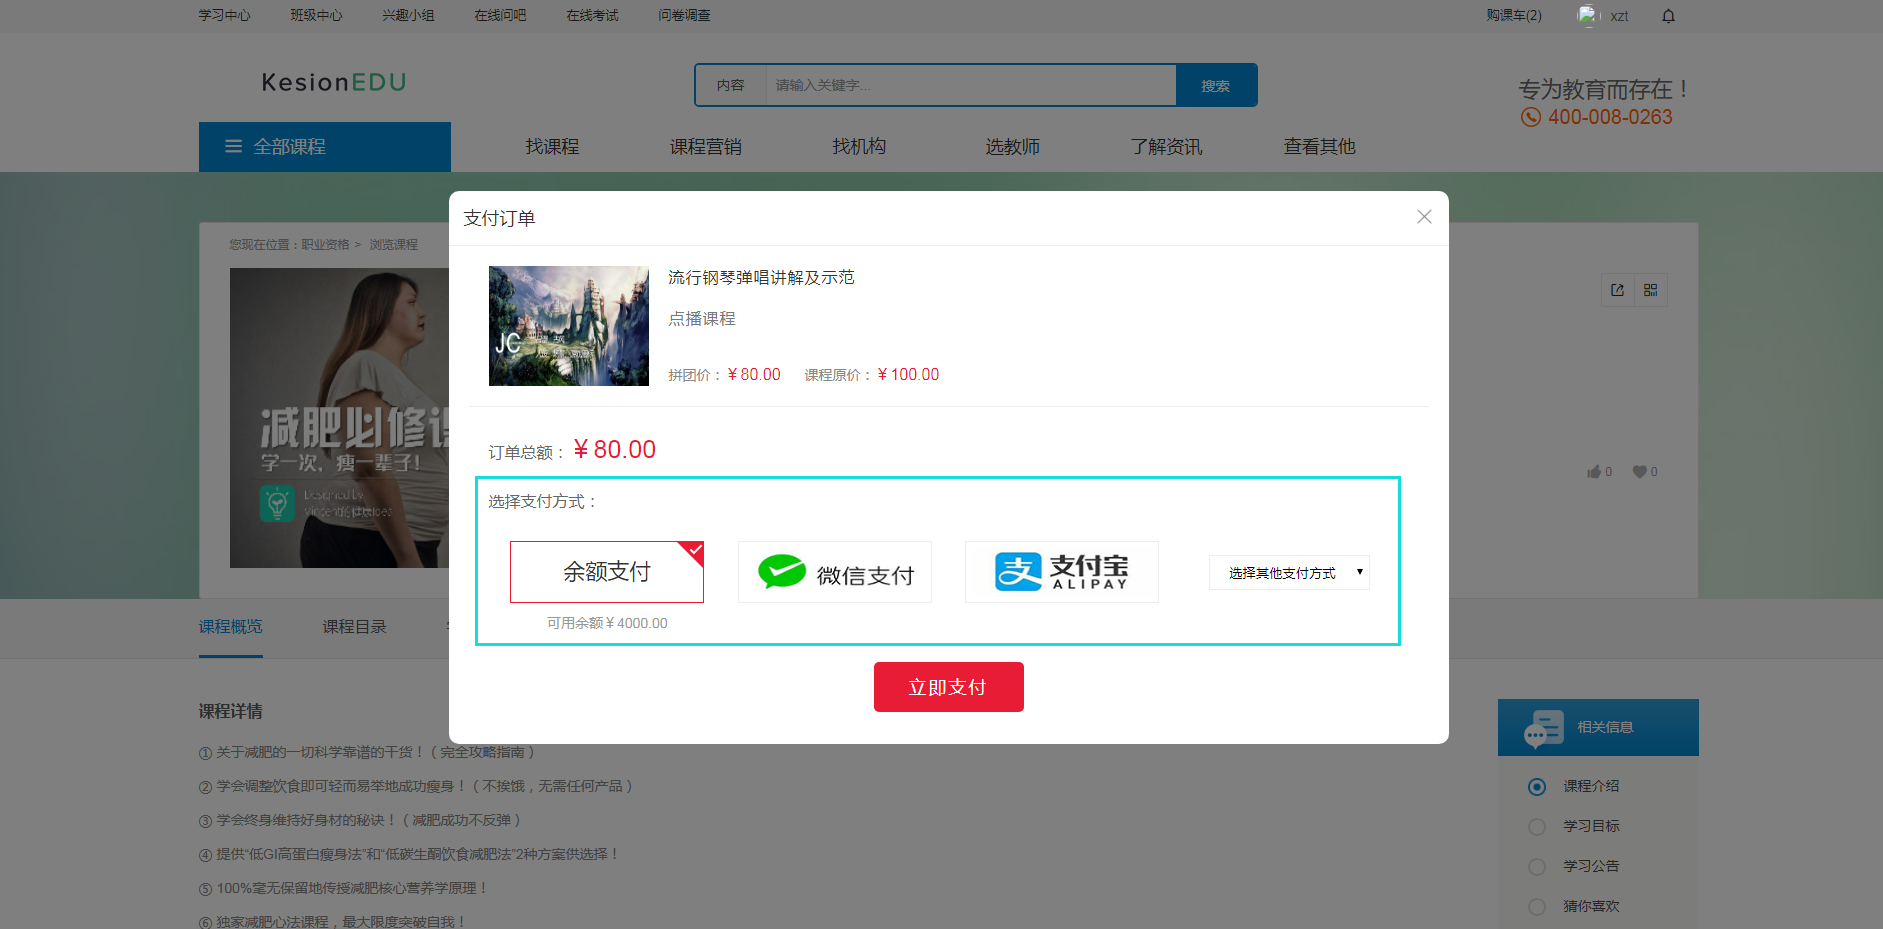Screen dimensions: 1883x929
Task: Click the share course icon
Action: 1618,290
